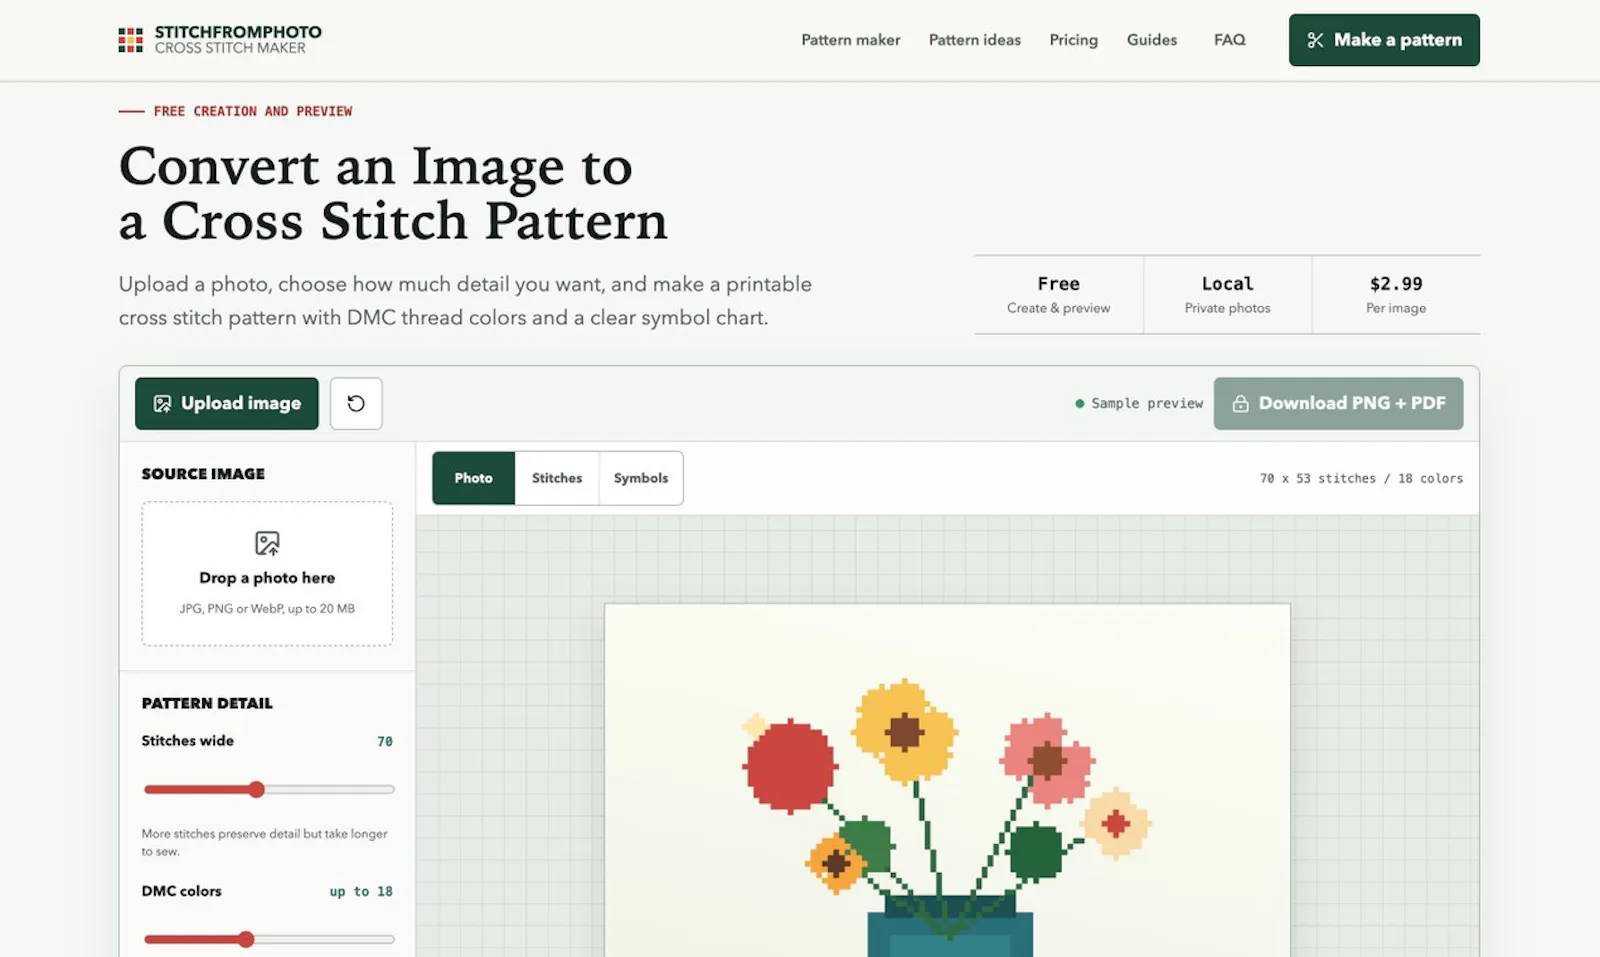The width and height of the screenshot is (1600, 957).
Task: Switch to the Stitches view tab
Action: click(557, 478)
